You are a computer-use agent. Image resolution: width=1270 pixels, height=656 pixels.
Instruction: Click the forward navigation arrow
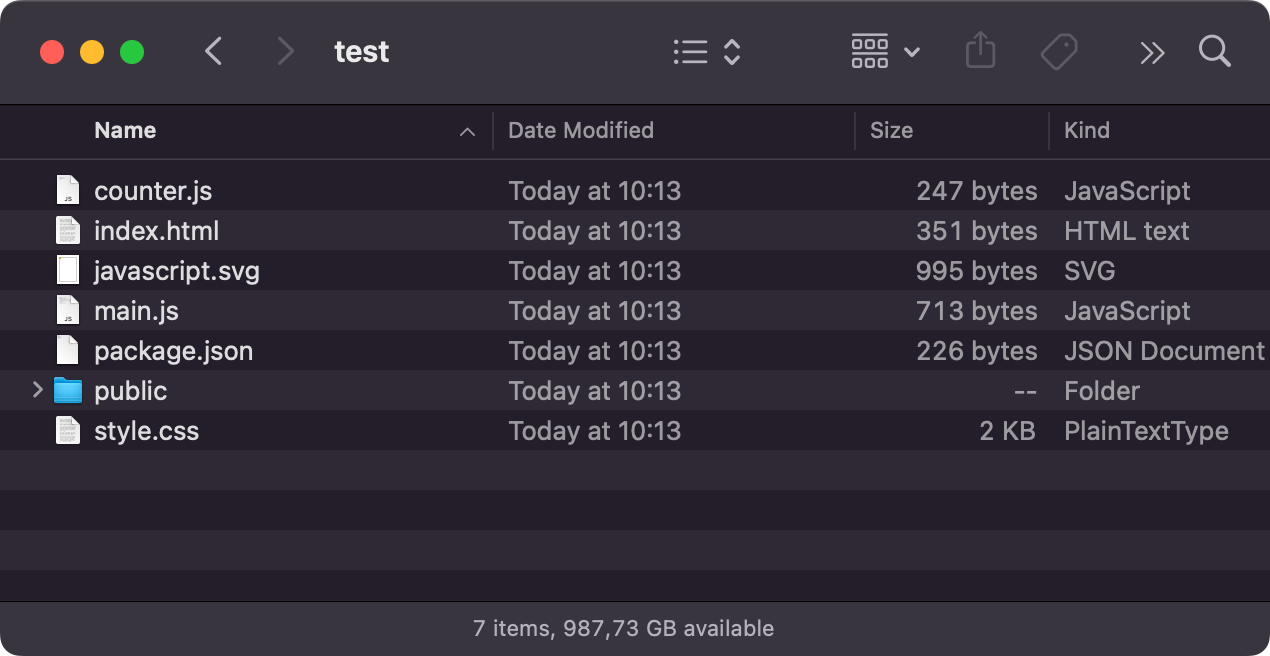tap(286, 52)
